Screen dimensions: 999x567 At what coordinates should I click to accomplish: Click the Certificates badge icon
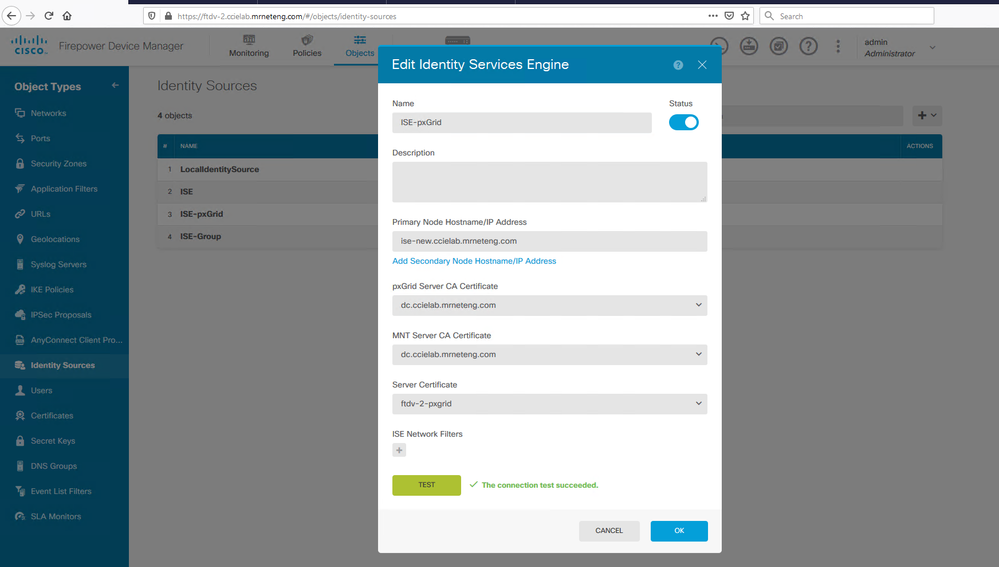tap(20, 415)
